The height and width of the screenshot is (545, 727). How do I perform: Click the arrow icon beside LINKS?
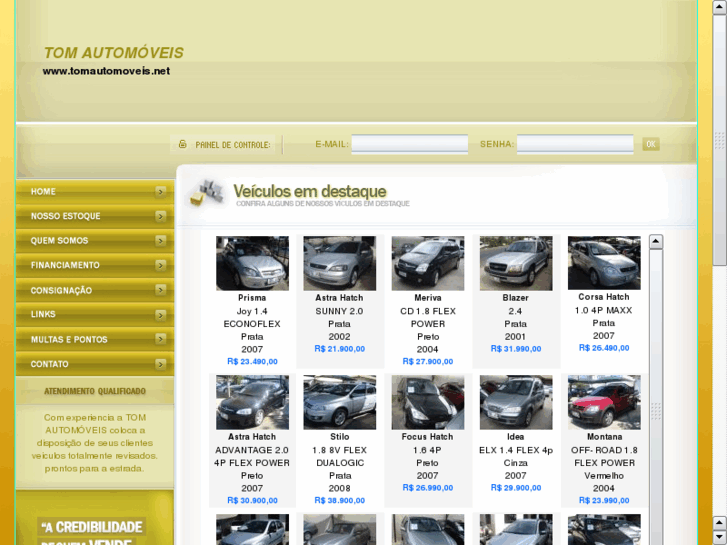pos(160,315)
